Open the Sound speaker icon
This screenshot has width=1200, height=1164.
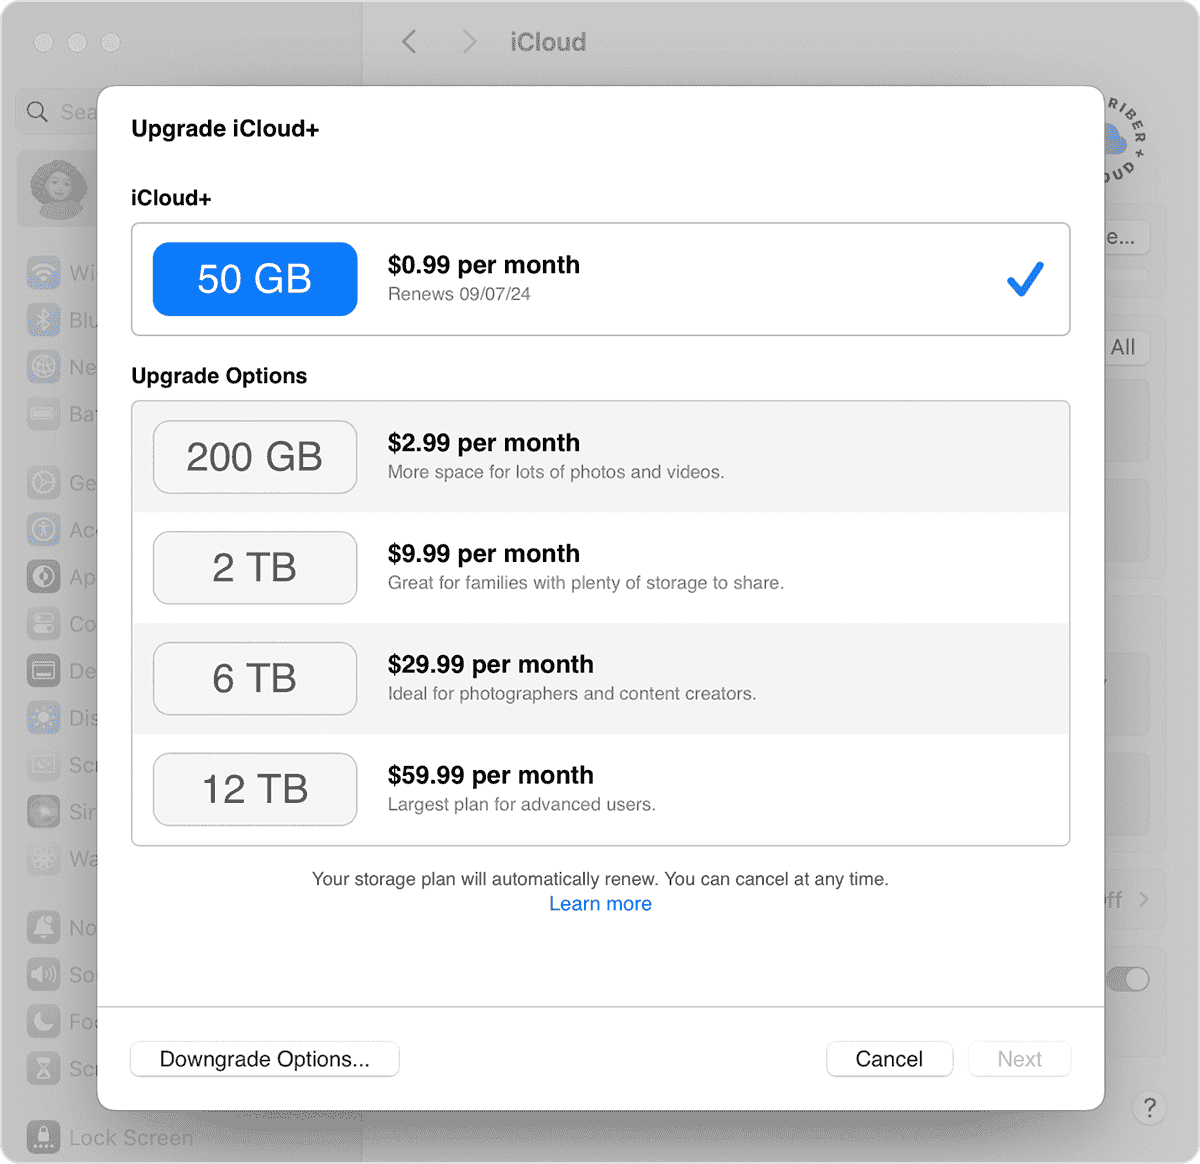44,974
